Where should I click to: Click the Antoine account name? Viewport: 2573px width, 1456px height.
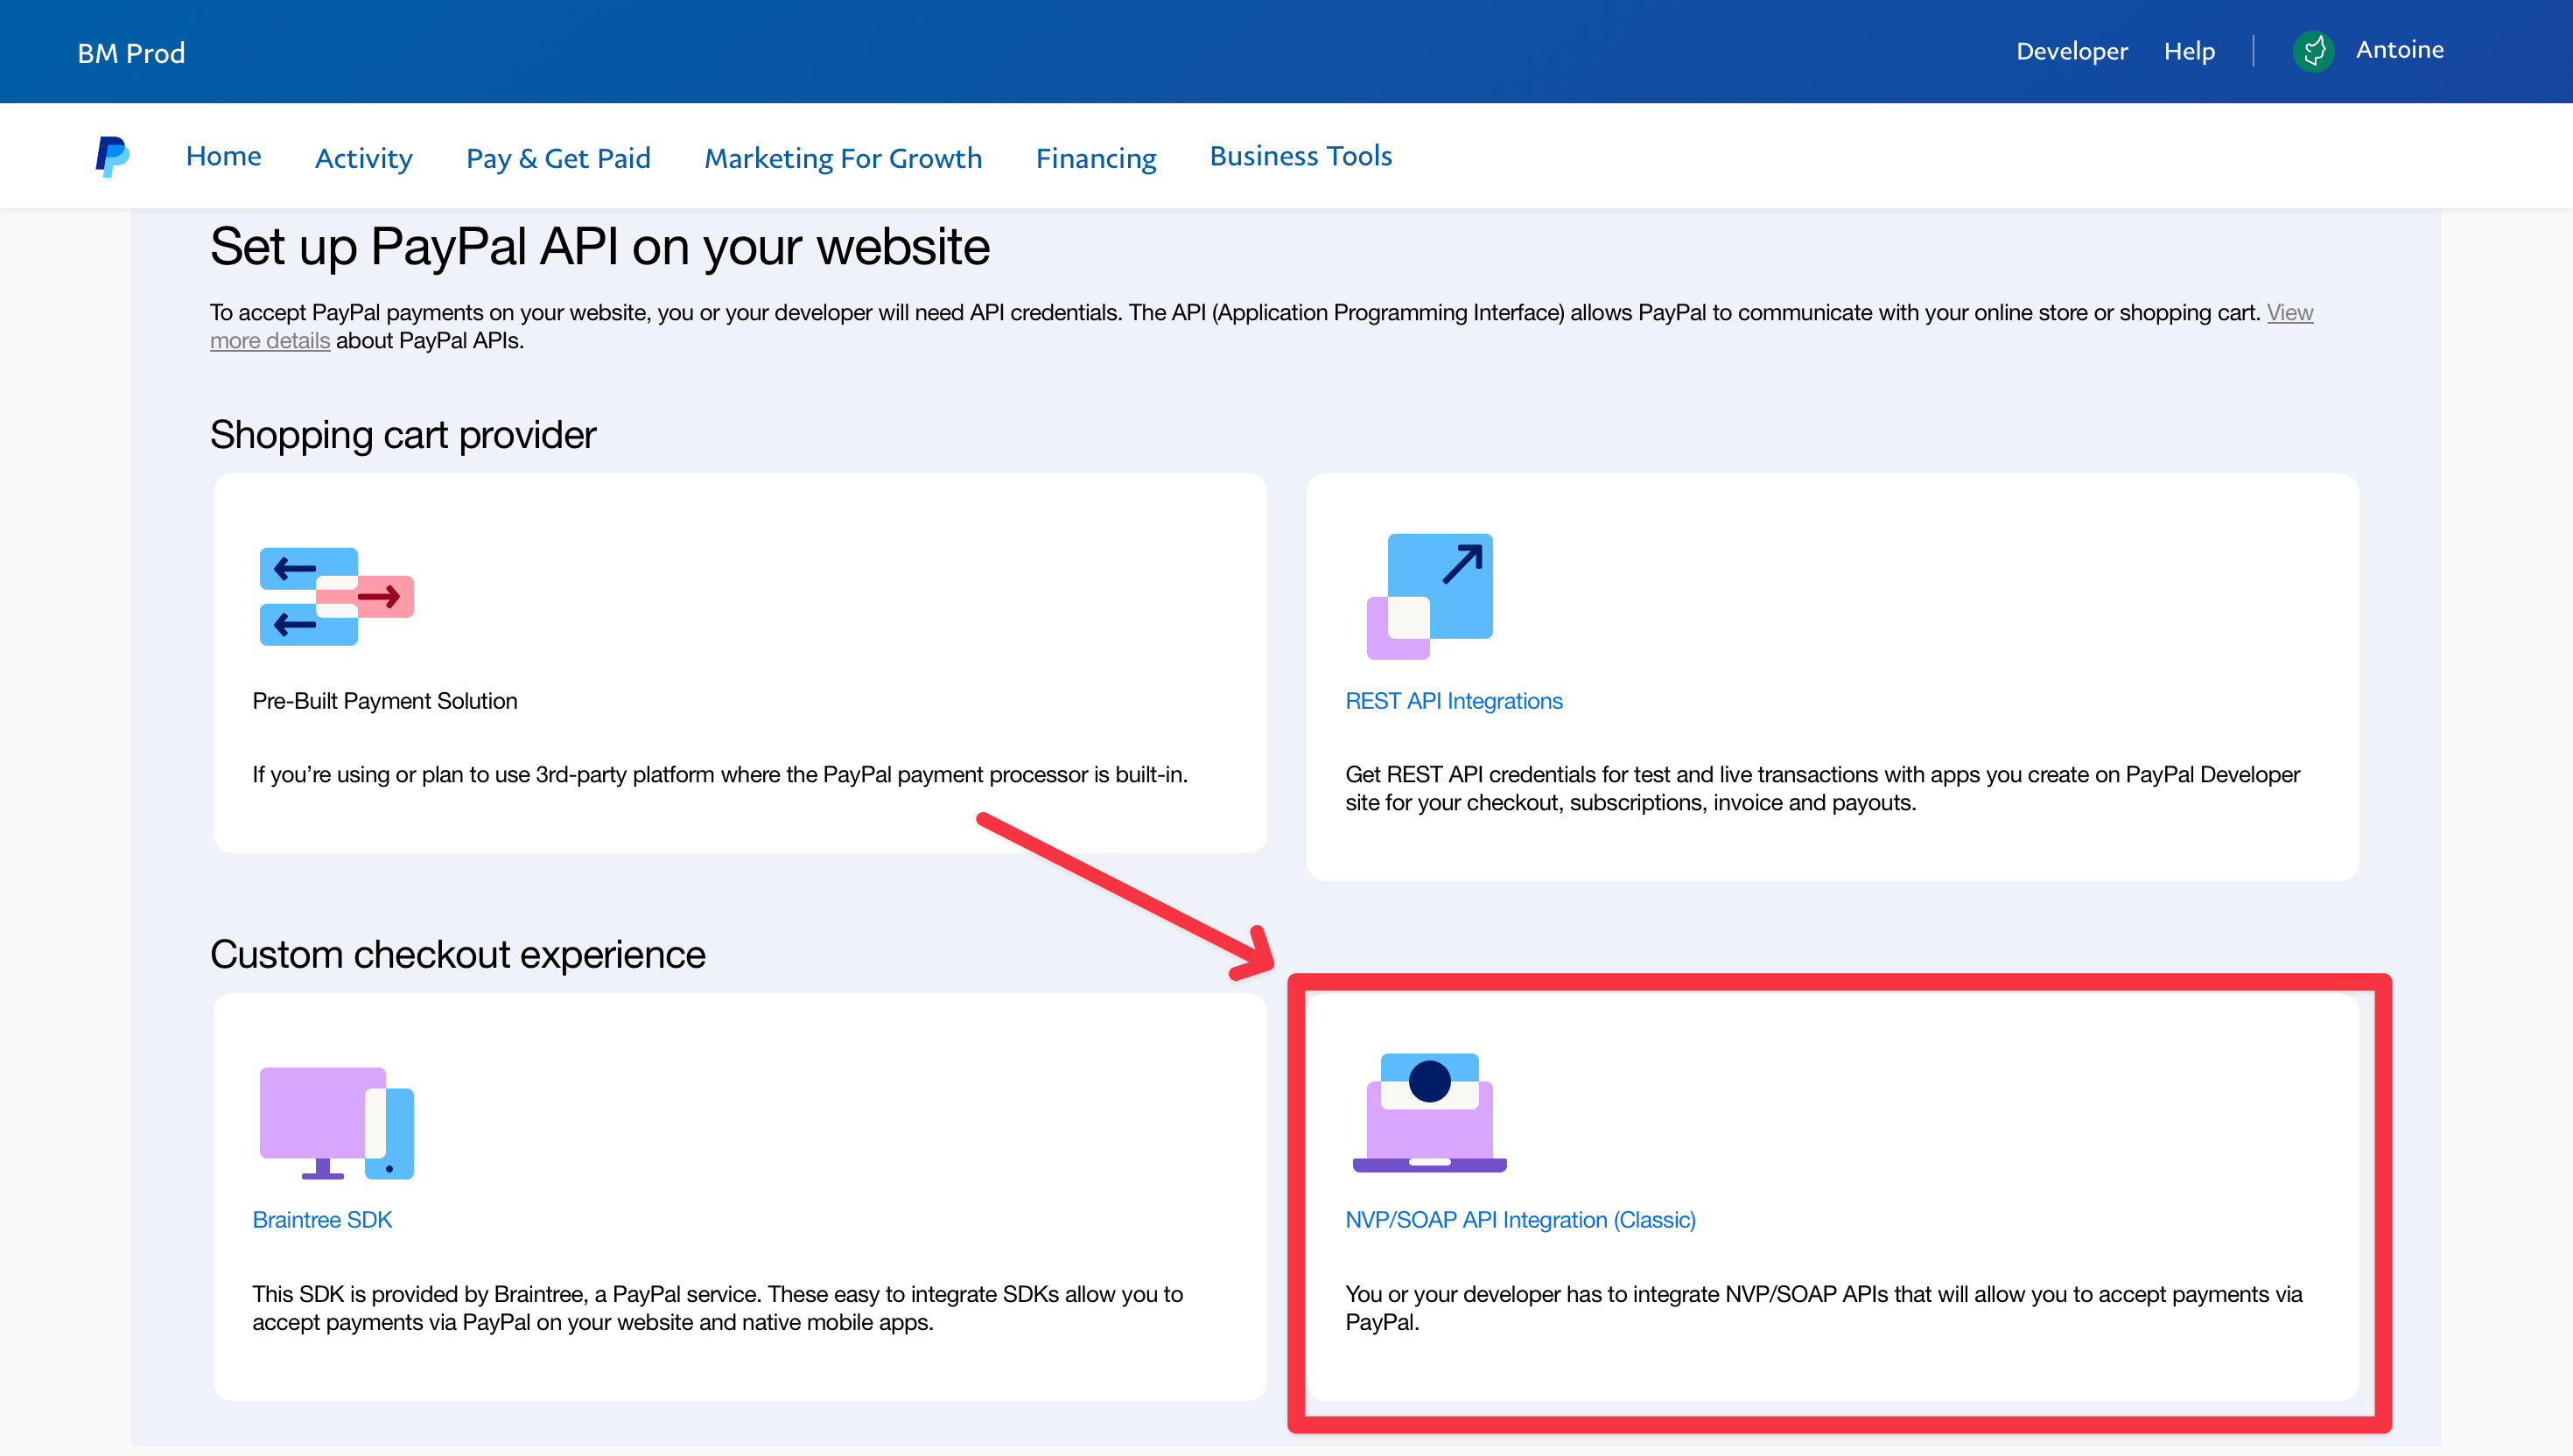click(2398, 50)
